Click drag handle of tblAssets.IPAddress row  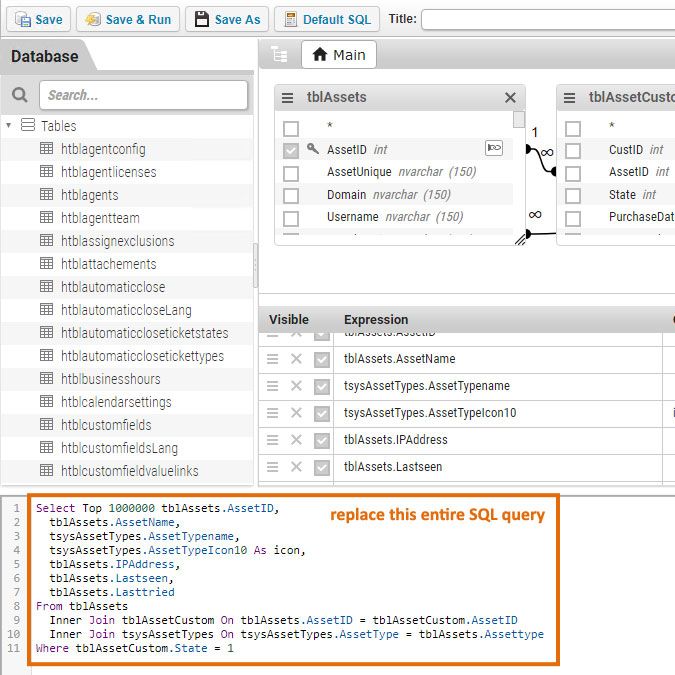click(272, 440)
